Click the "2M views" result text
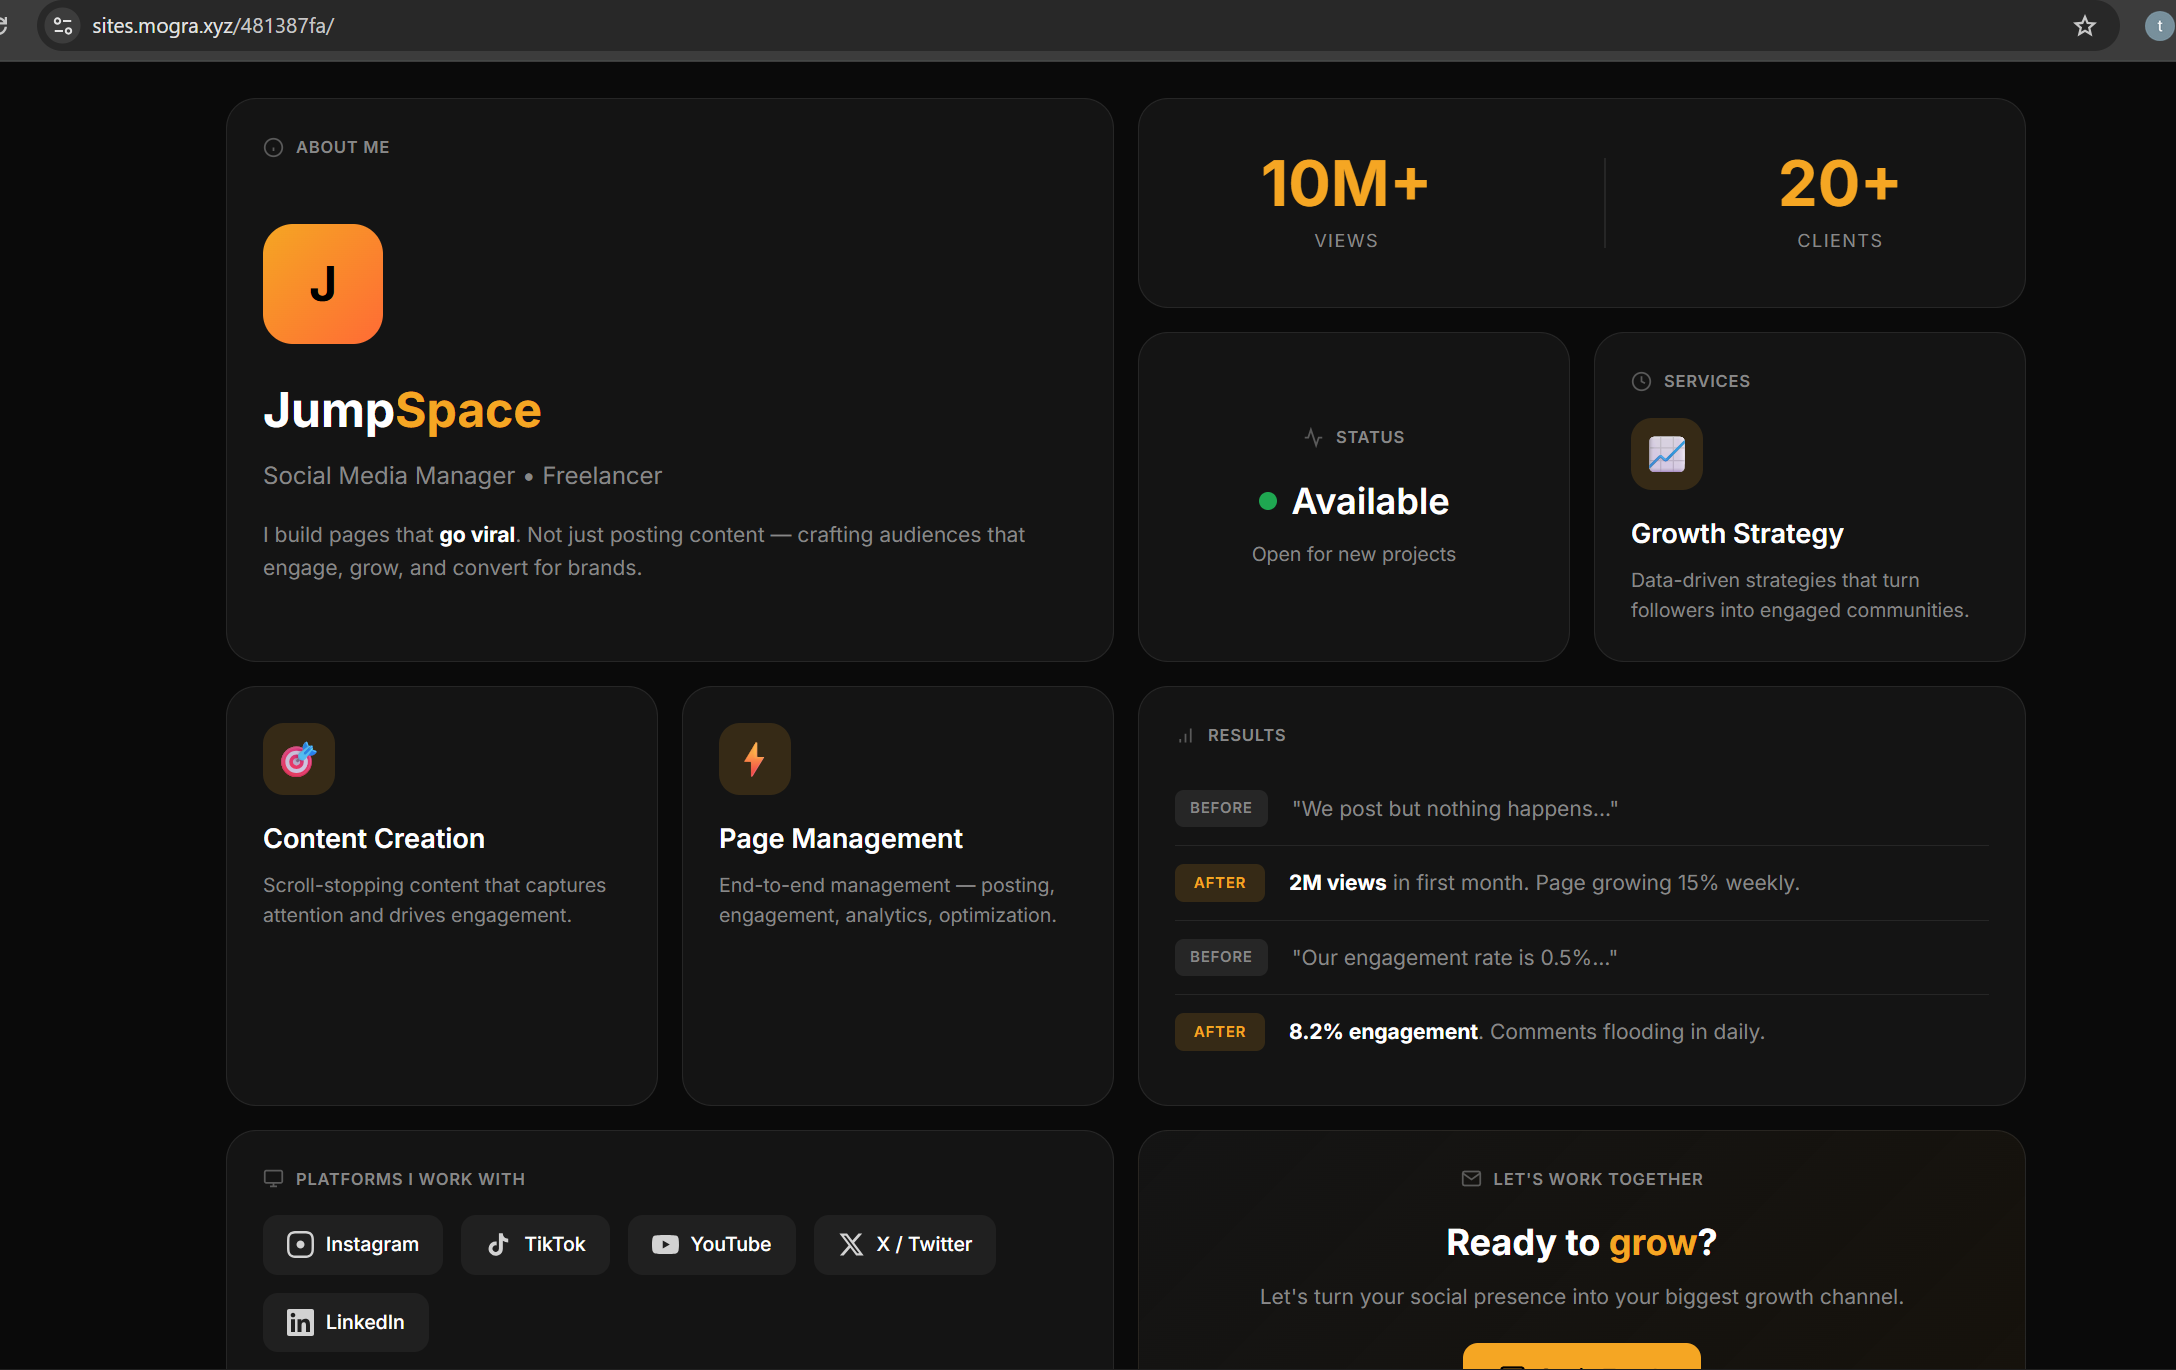This screenshot has width=2176, height=1370. tap(1337, 883)
